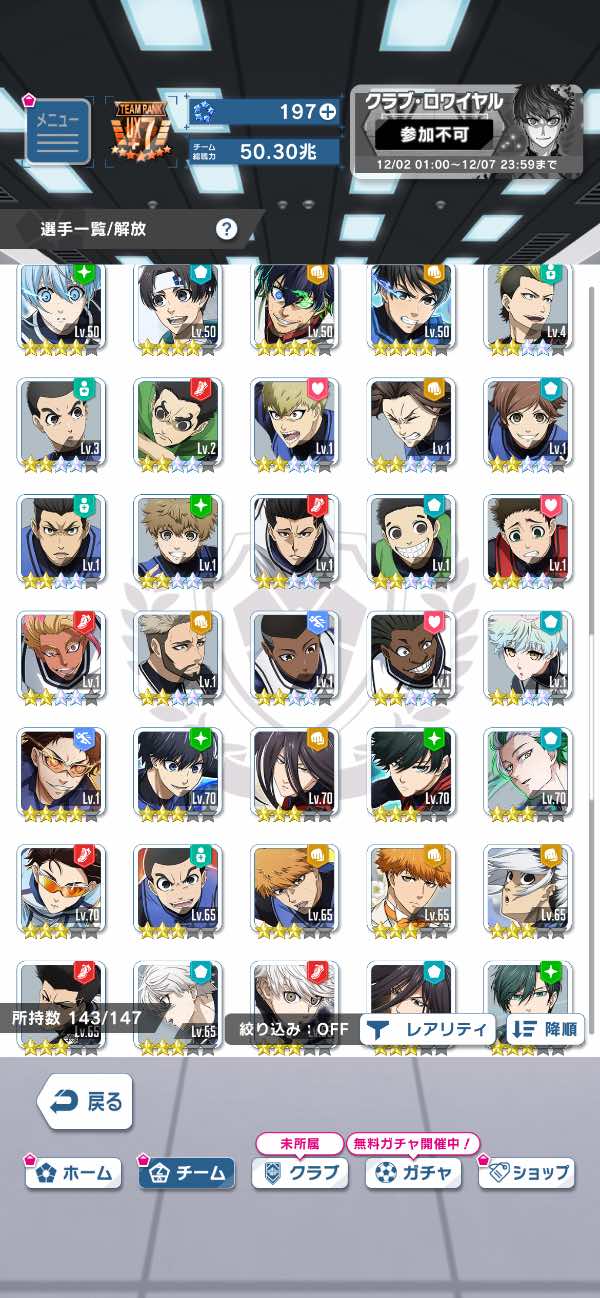The image size is (600, 1298).
Task: Tap the TEAM RANK 7 badge
Action: click(140, 130)
